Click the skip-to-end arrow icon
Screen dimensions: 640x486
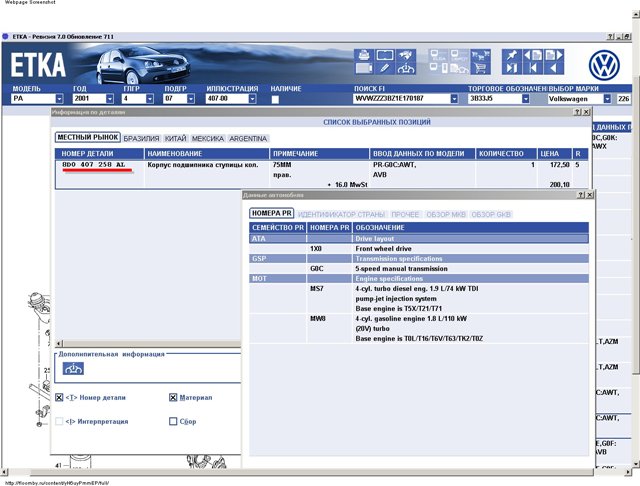pos(511,68)
